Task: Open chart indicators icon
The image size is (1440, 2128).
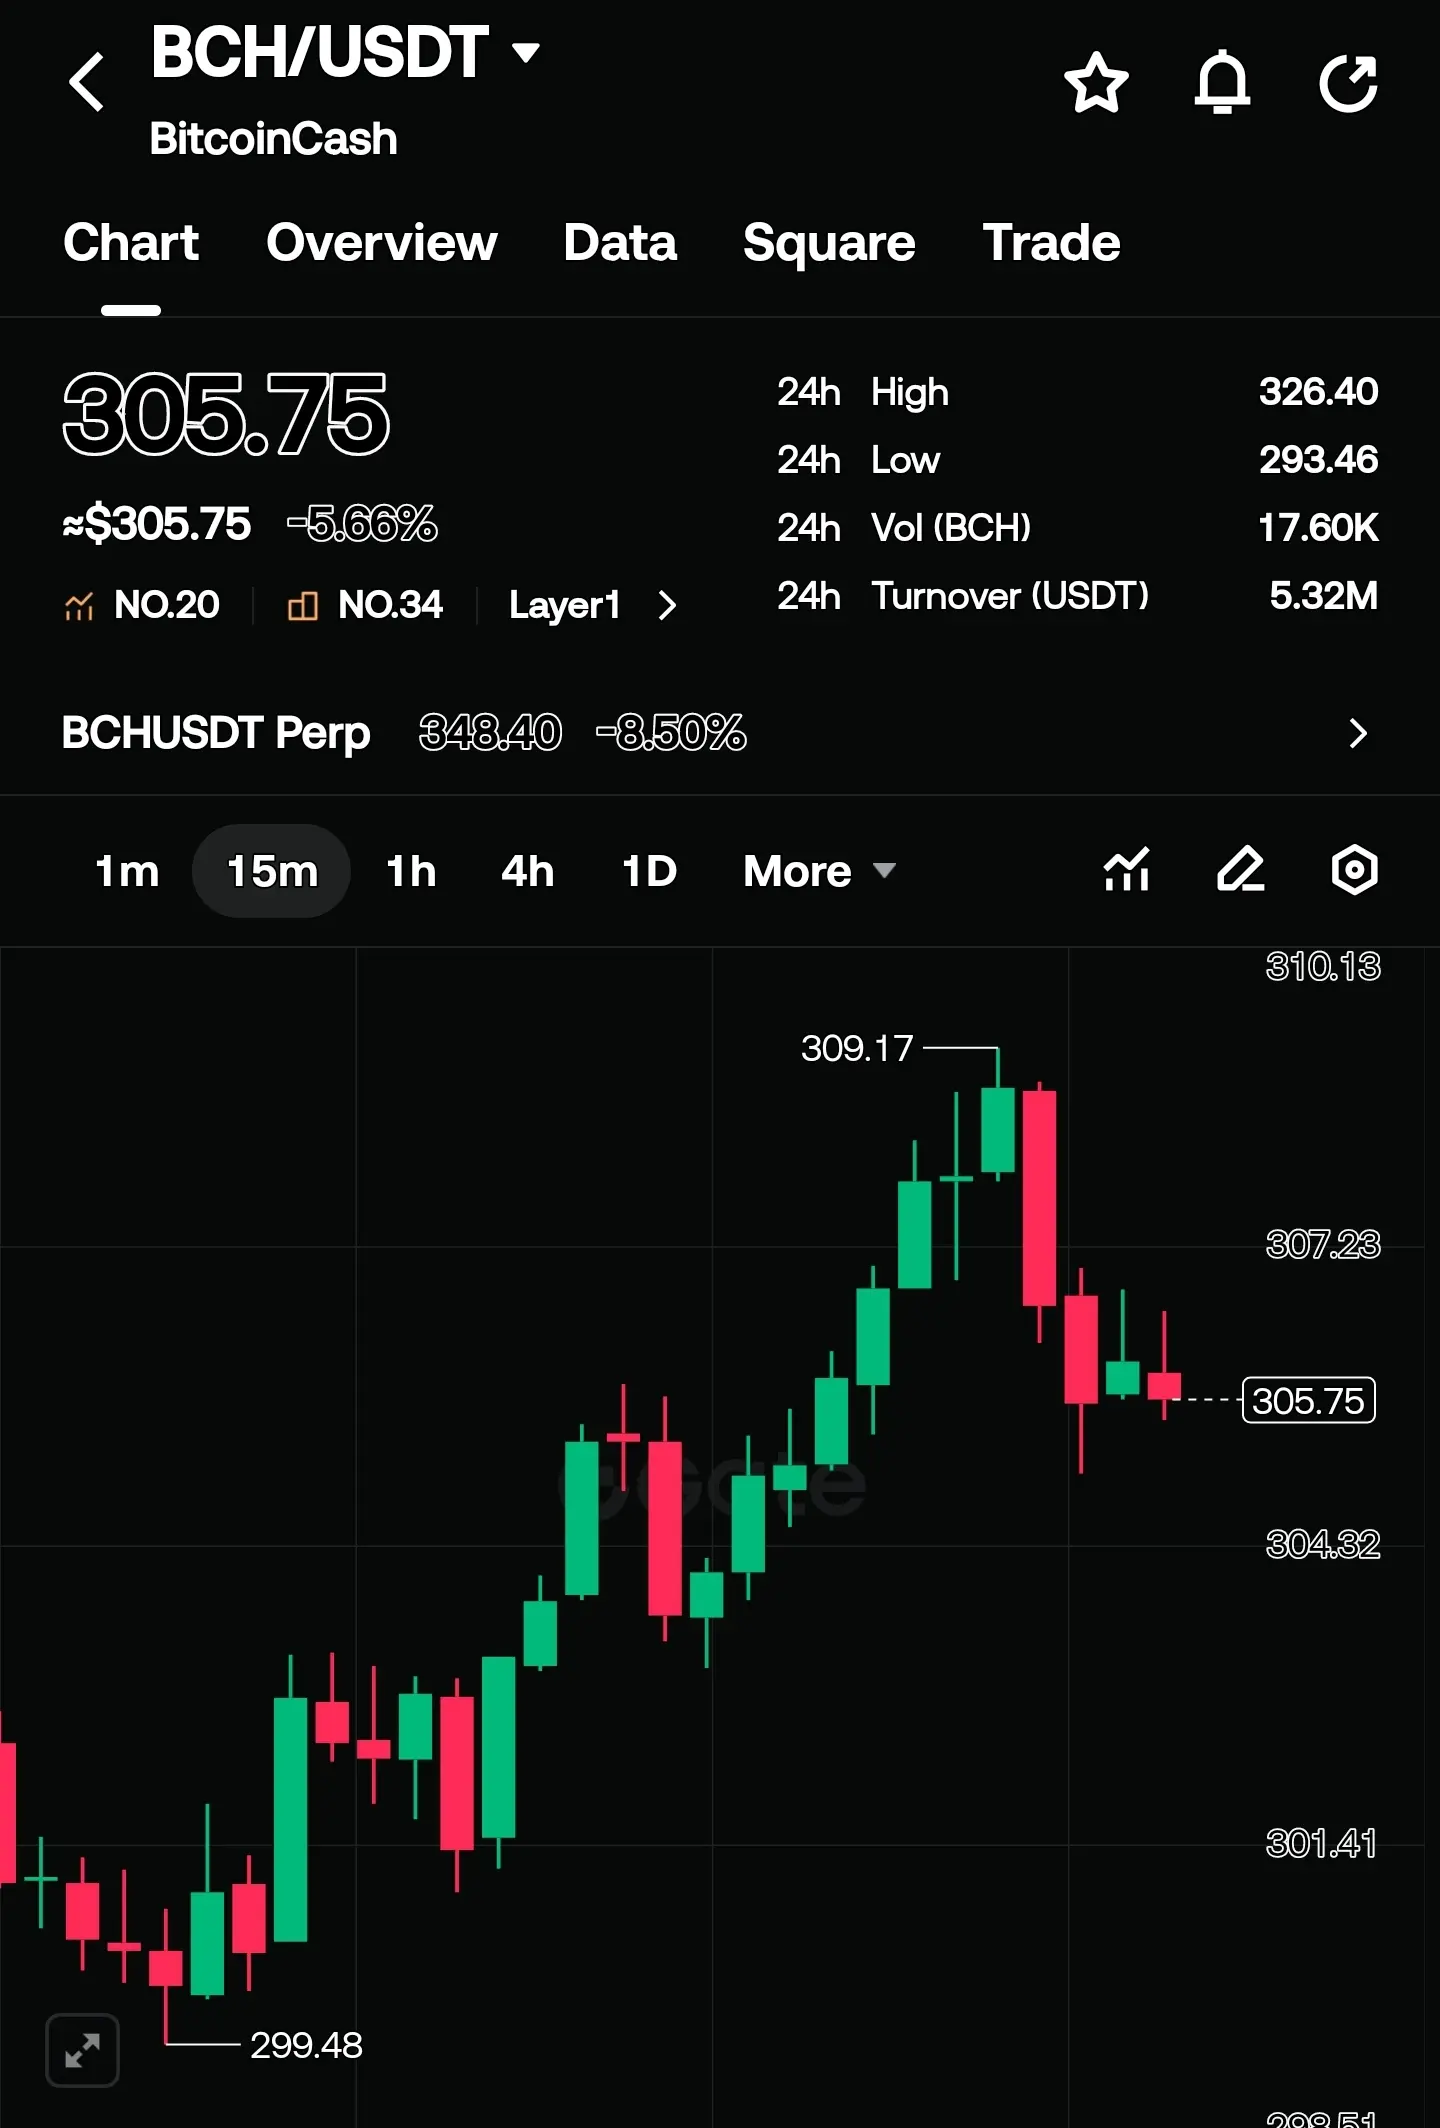Action: click(x=1127, y=869)
